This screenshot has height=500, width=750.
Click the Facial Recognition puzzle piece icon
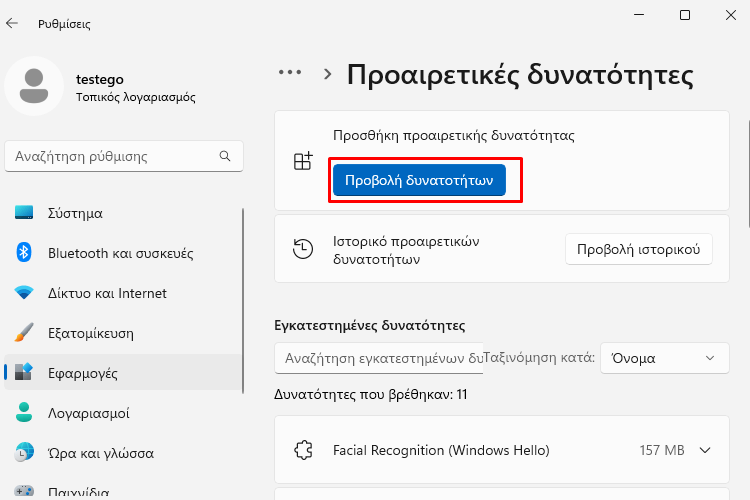click(303, 450)
